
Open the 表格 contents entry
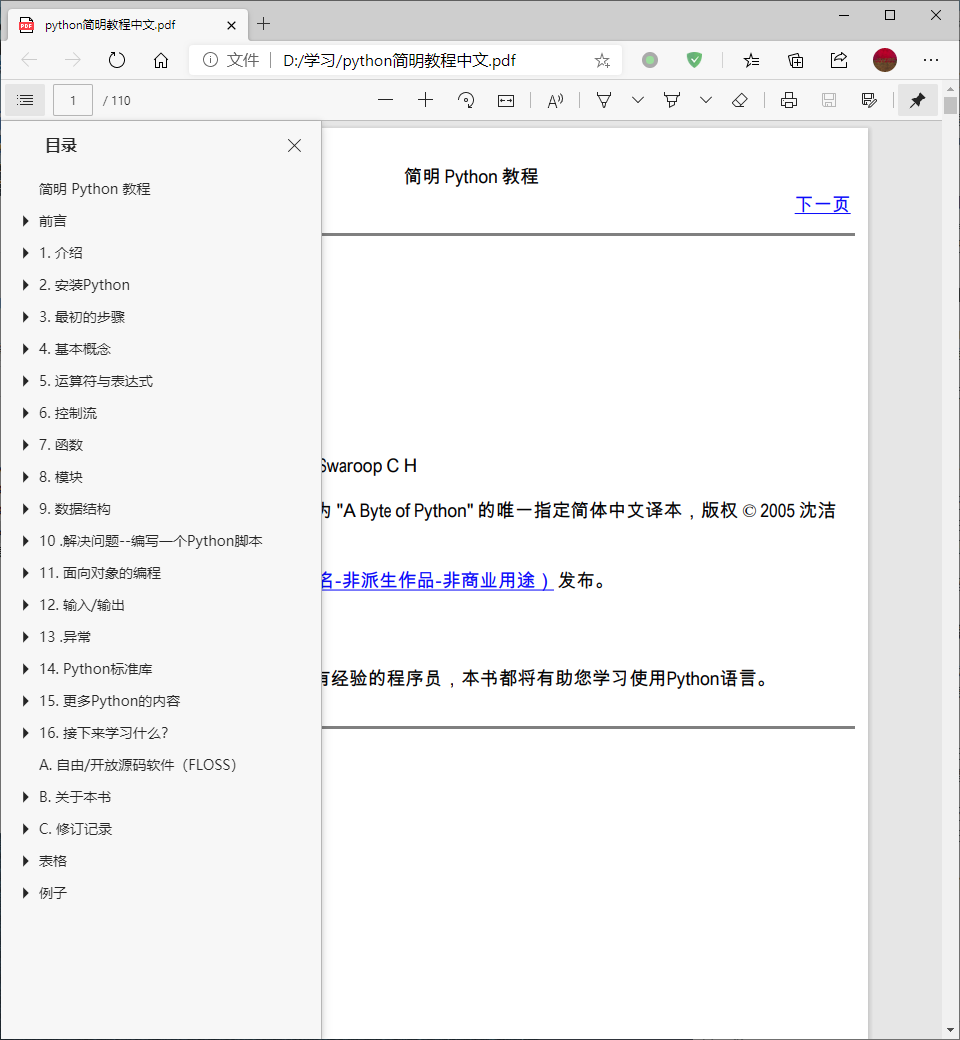pyautogui.click(x=53, y=861)
